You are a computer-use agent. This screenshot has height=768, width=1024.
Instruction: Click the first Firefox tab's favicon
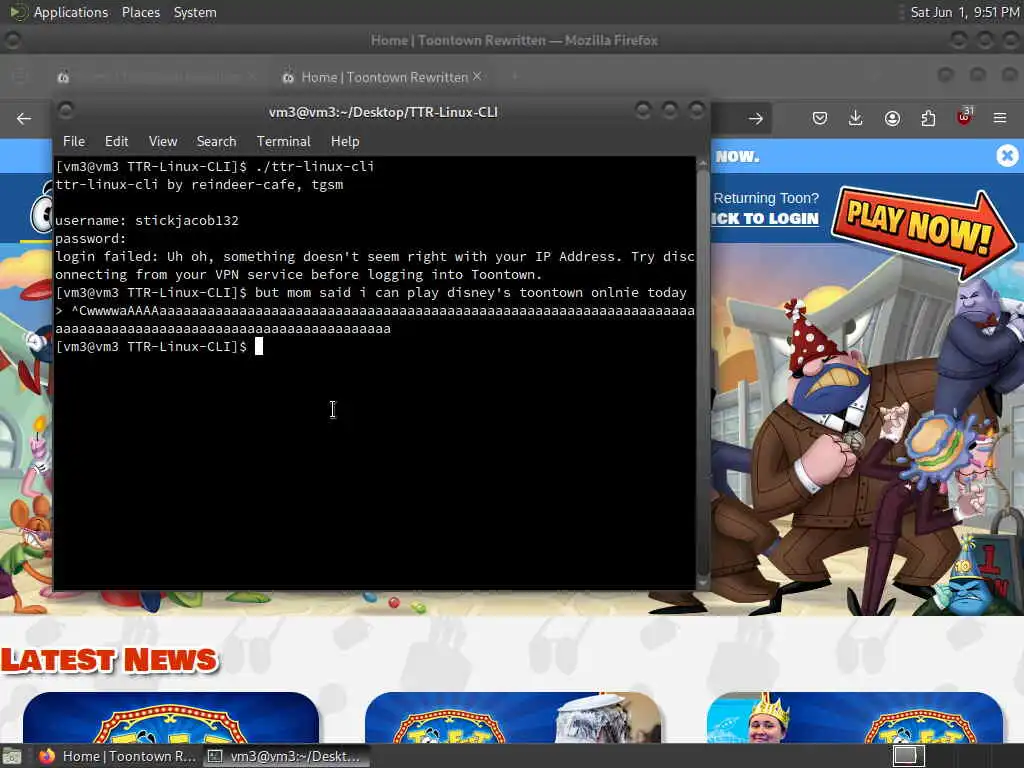[x=63, y=77]
